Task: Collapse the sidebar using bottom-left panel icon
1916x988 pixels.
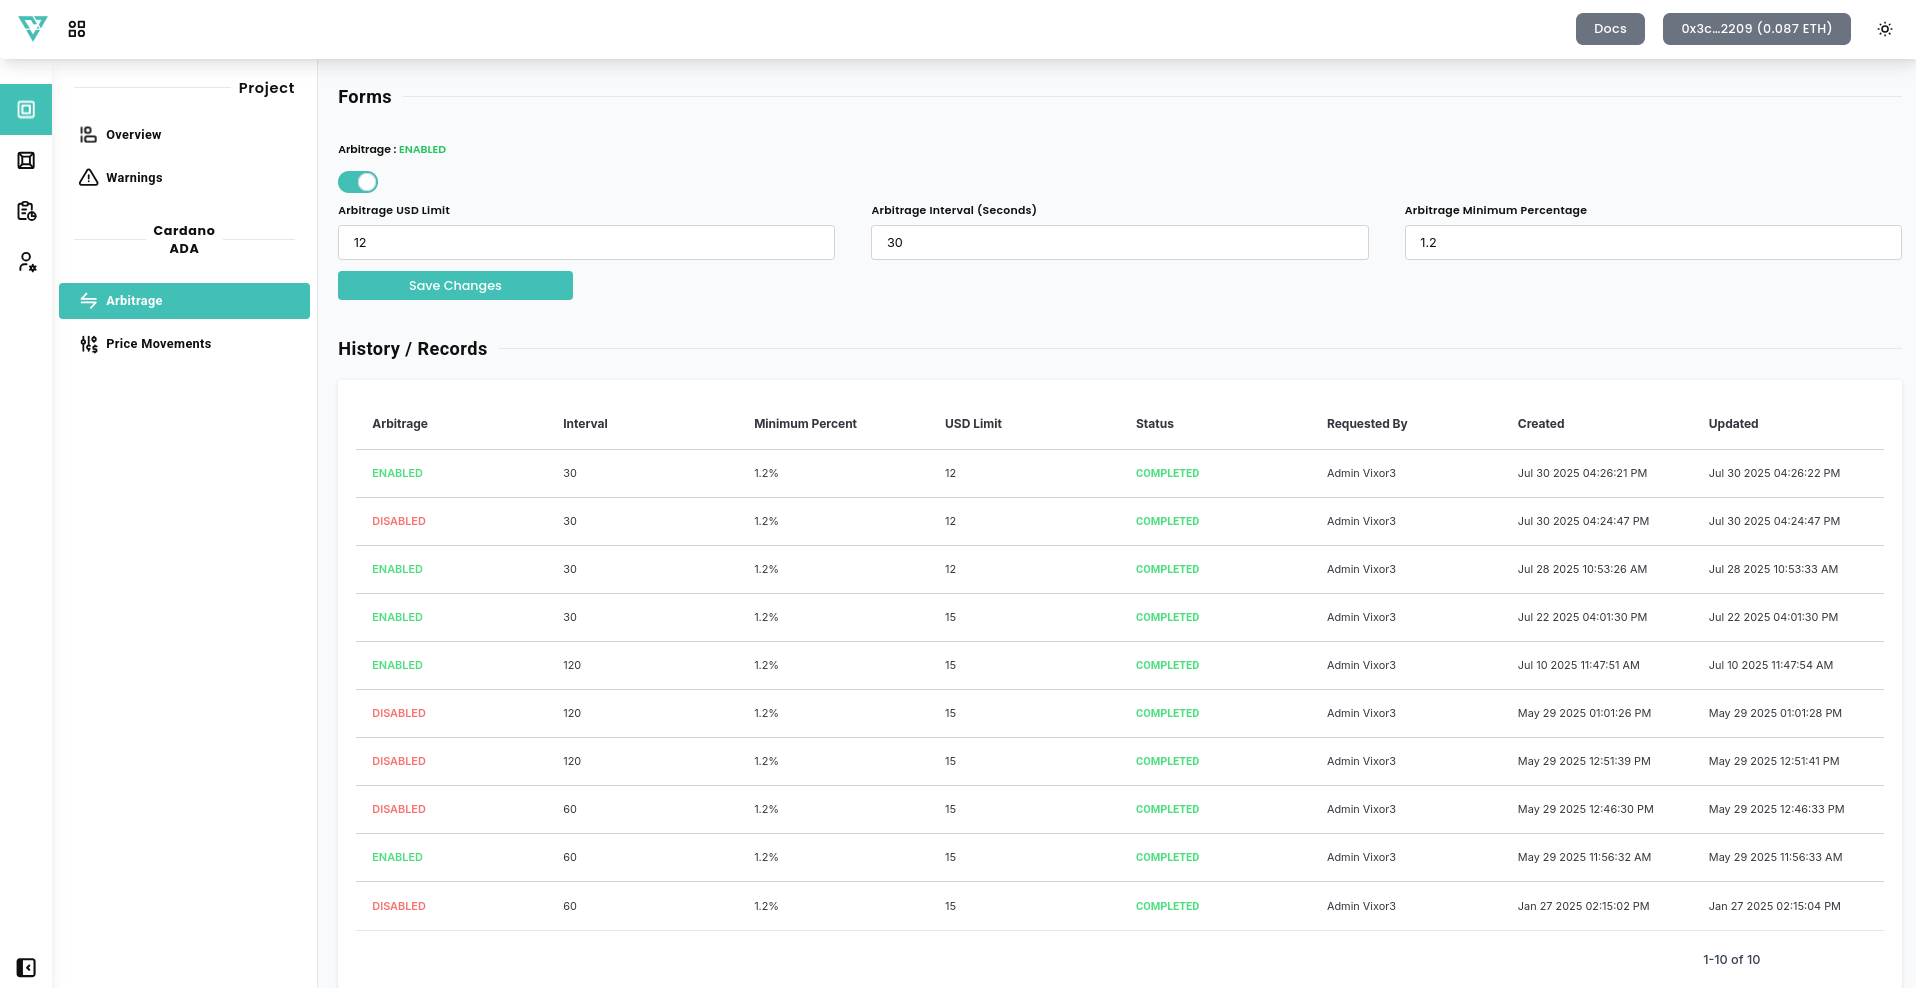Action: (x=26, y=967)
